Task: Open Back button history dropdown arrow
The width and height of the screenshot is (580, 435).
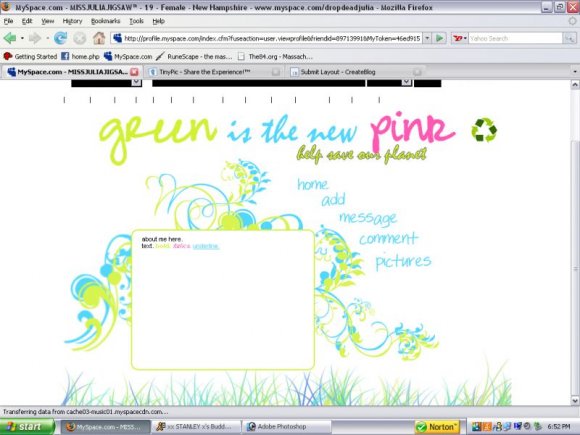Action: tap(22, 38)
